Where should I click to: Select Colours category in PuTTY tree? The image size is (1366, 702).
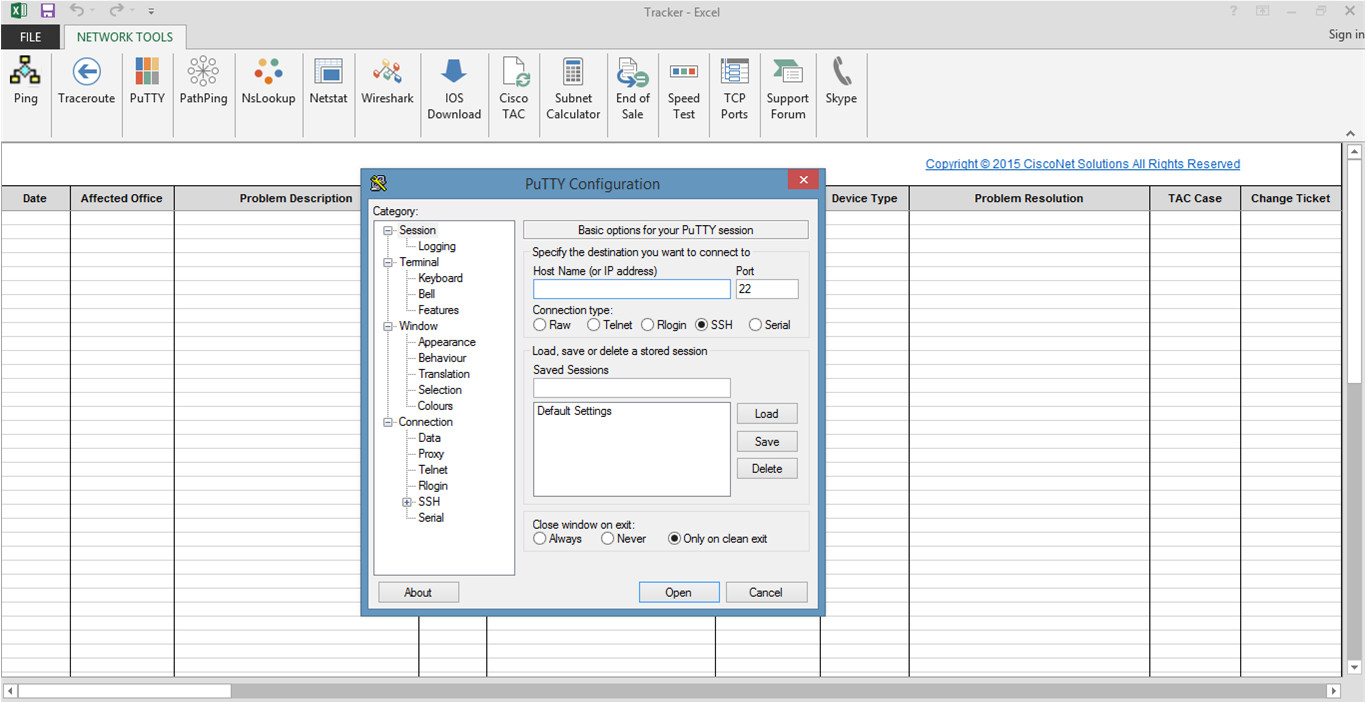click(435, 406)
